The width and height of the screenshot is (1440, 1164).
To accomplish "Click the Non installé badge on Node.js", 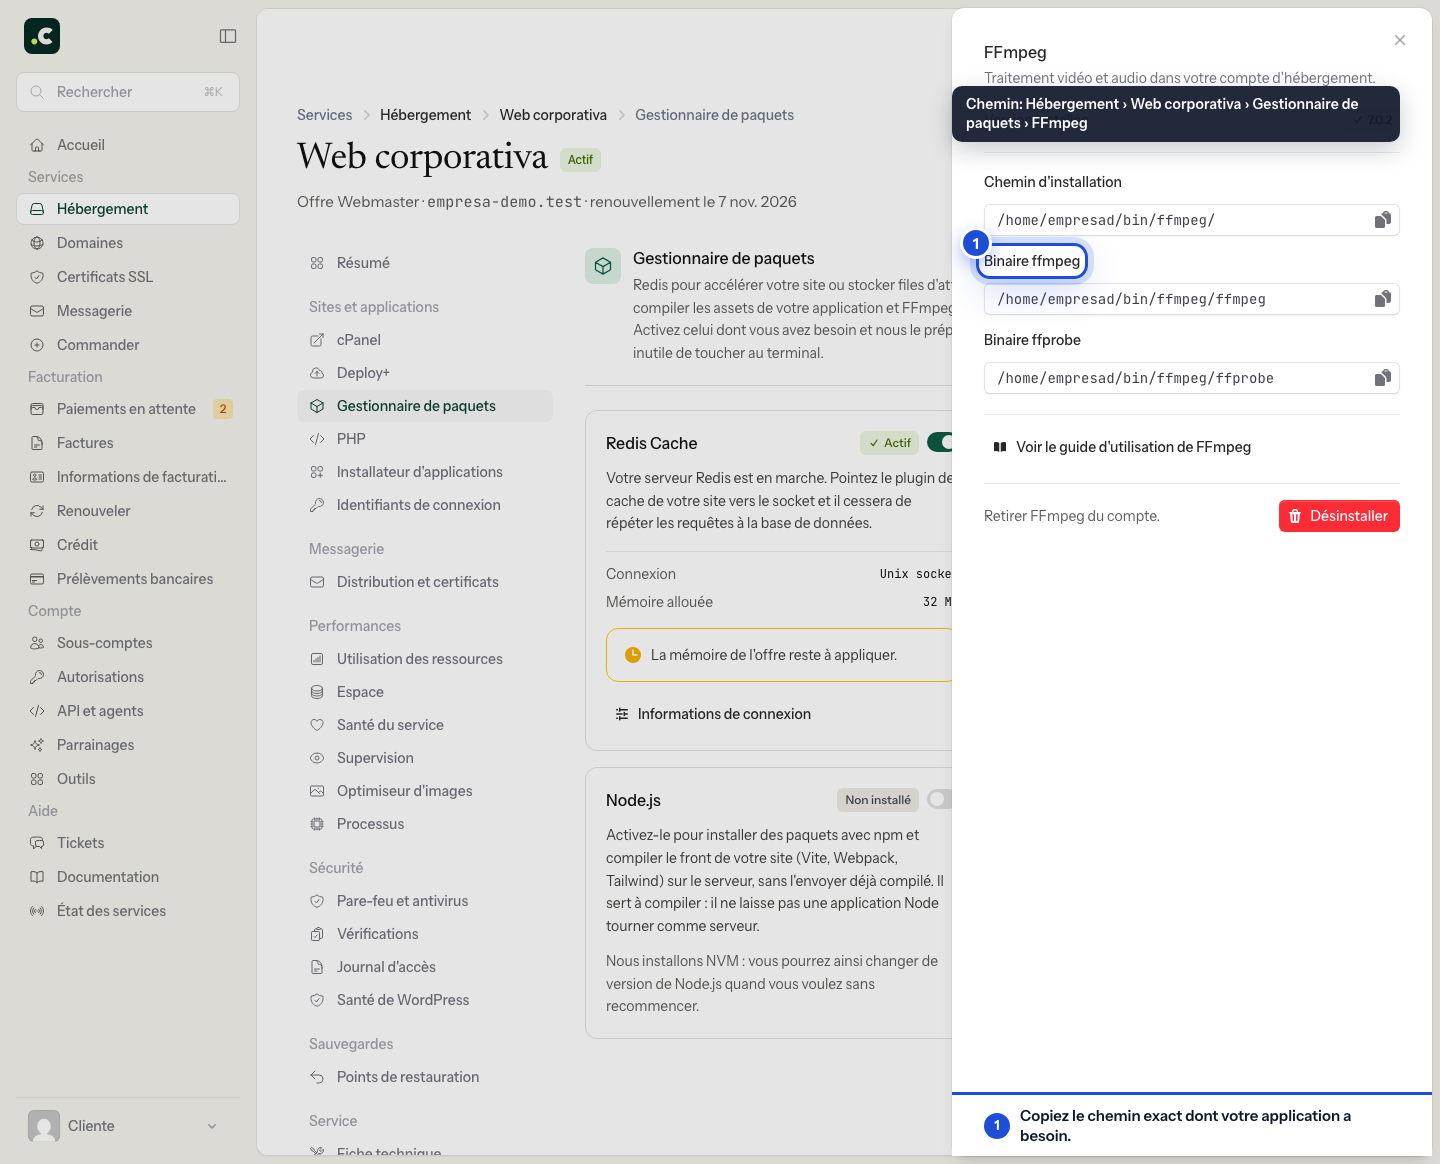I will 878,800.
